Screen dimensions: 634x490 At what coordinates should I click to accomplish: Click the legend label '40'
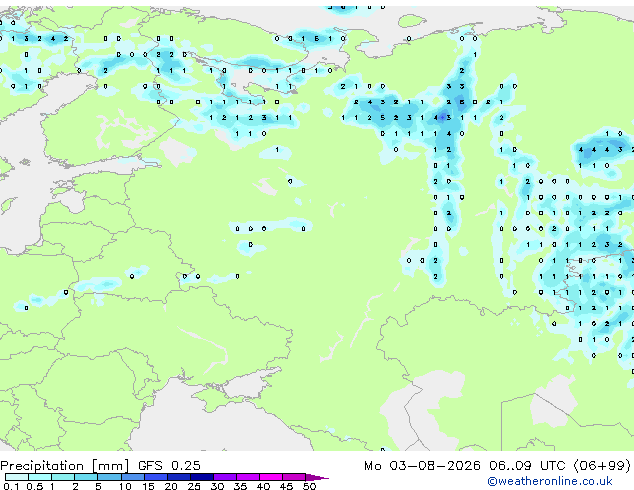(263, 486)
